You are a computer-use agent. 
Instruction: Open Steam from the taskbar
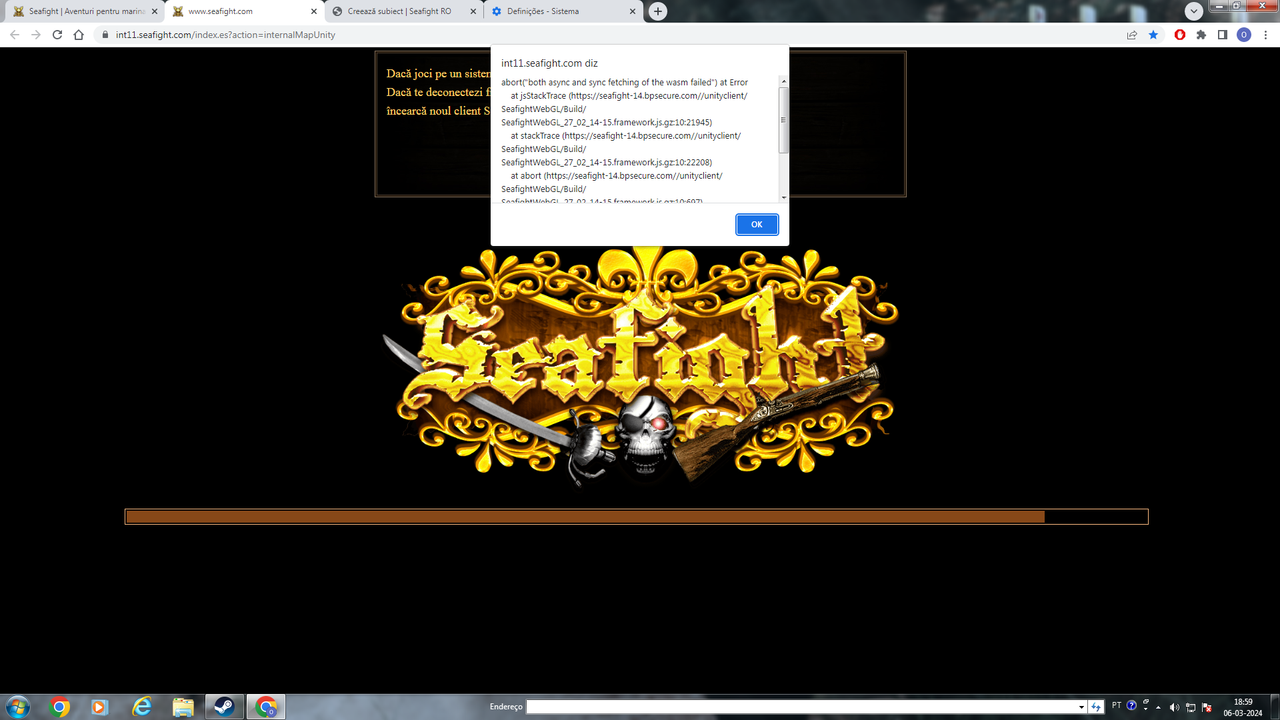(x=224, y=707)
